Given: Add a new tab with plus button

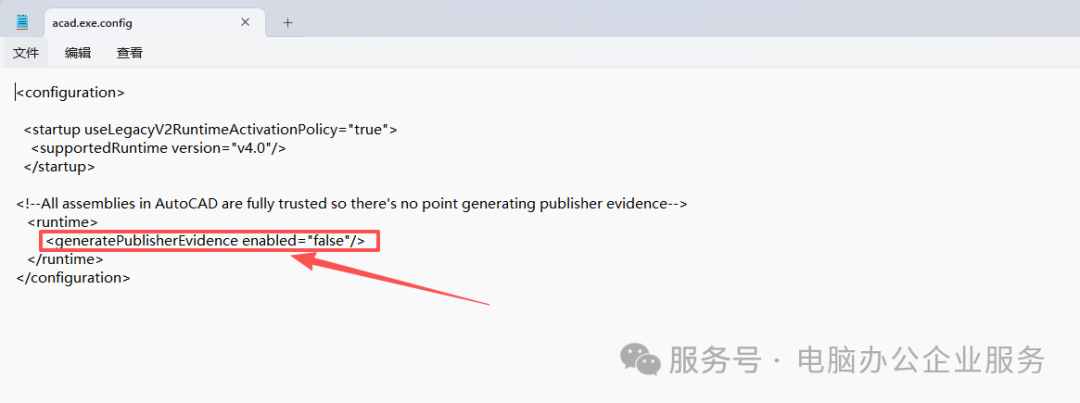Looking at the screenshot, I should (x=288, y=22).
